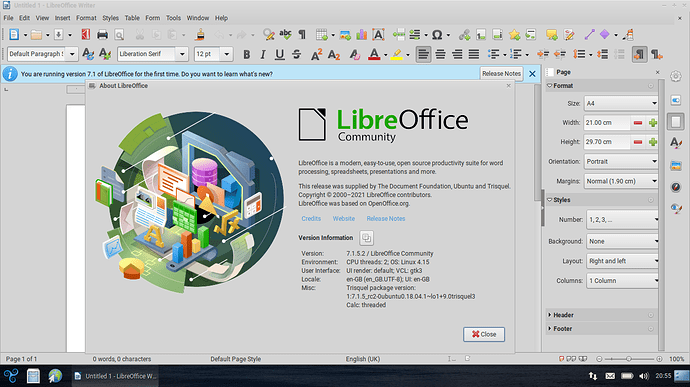Open font size dropdown 12 pt
Image resolution: width=690 pixels, height=387 pixels.
pos(227,54)
